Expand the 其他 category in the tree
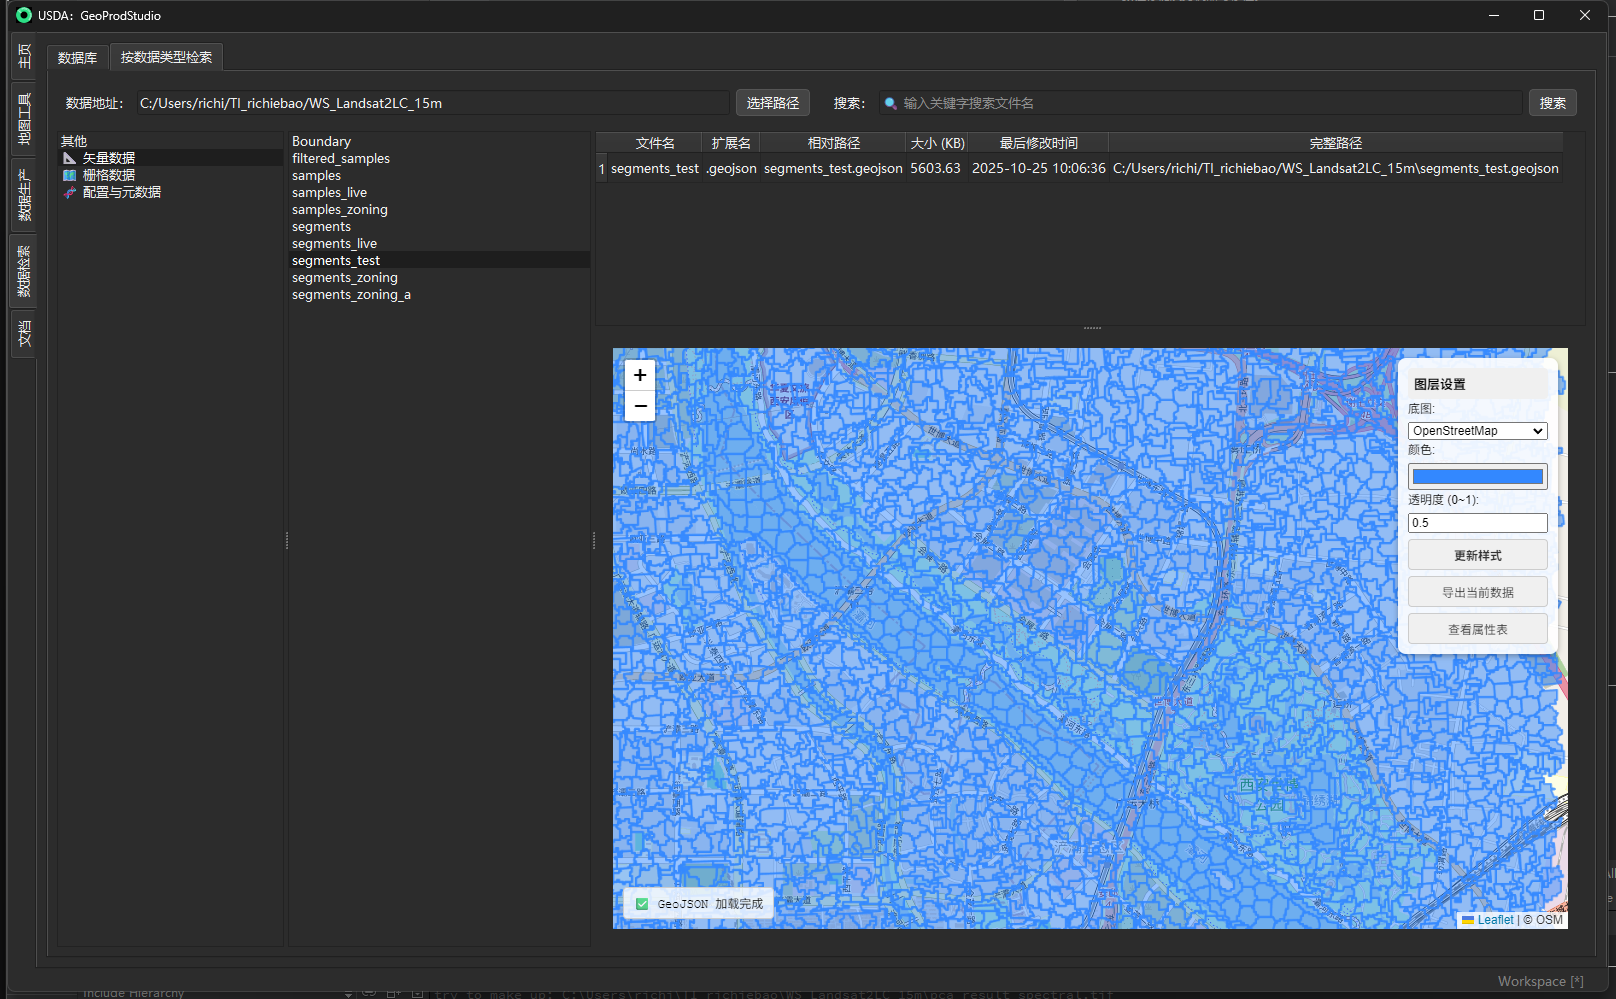This screenshot has height=999, width=1616. [73, 141]
